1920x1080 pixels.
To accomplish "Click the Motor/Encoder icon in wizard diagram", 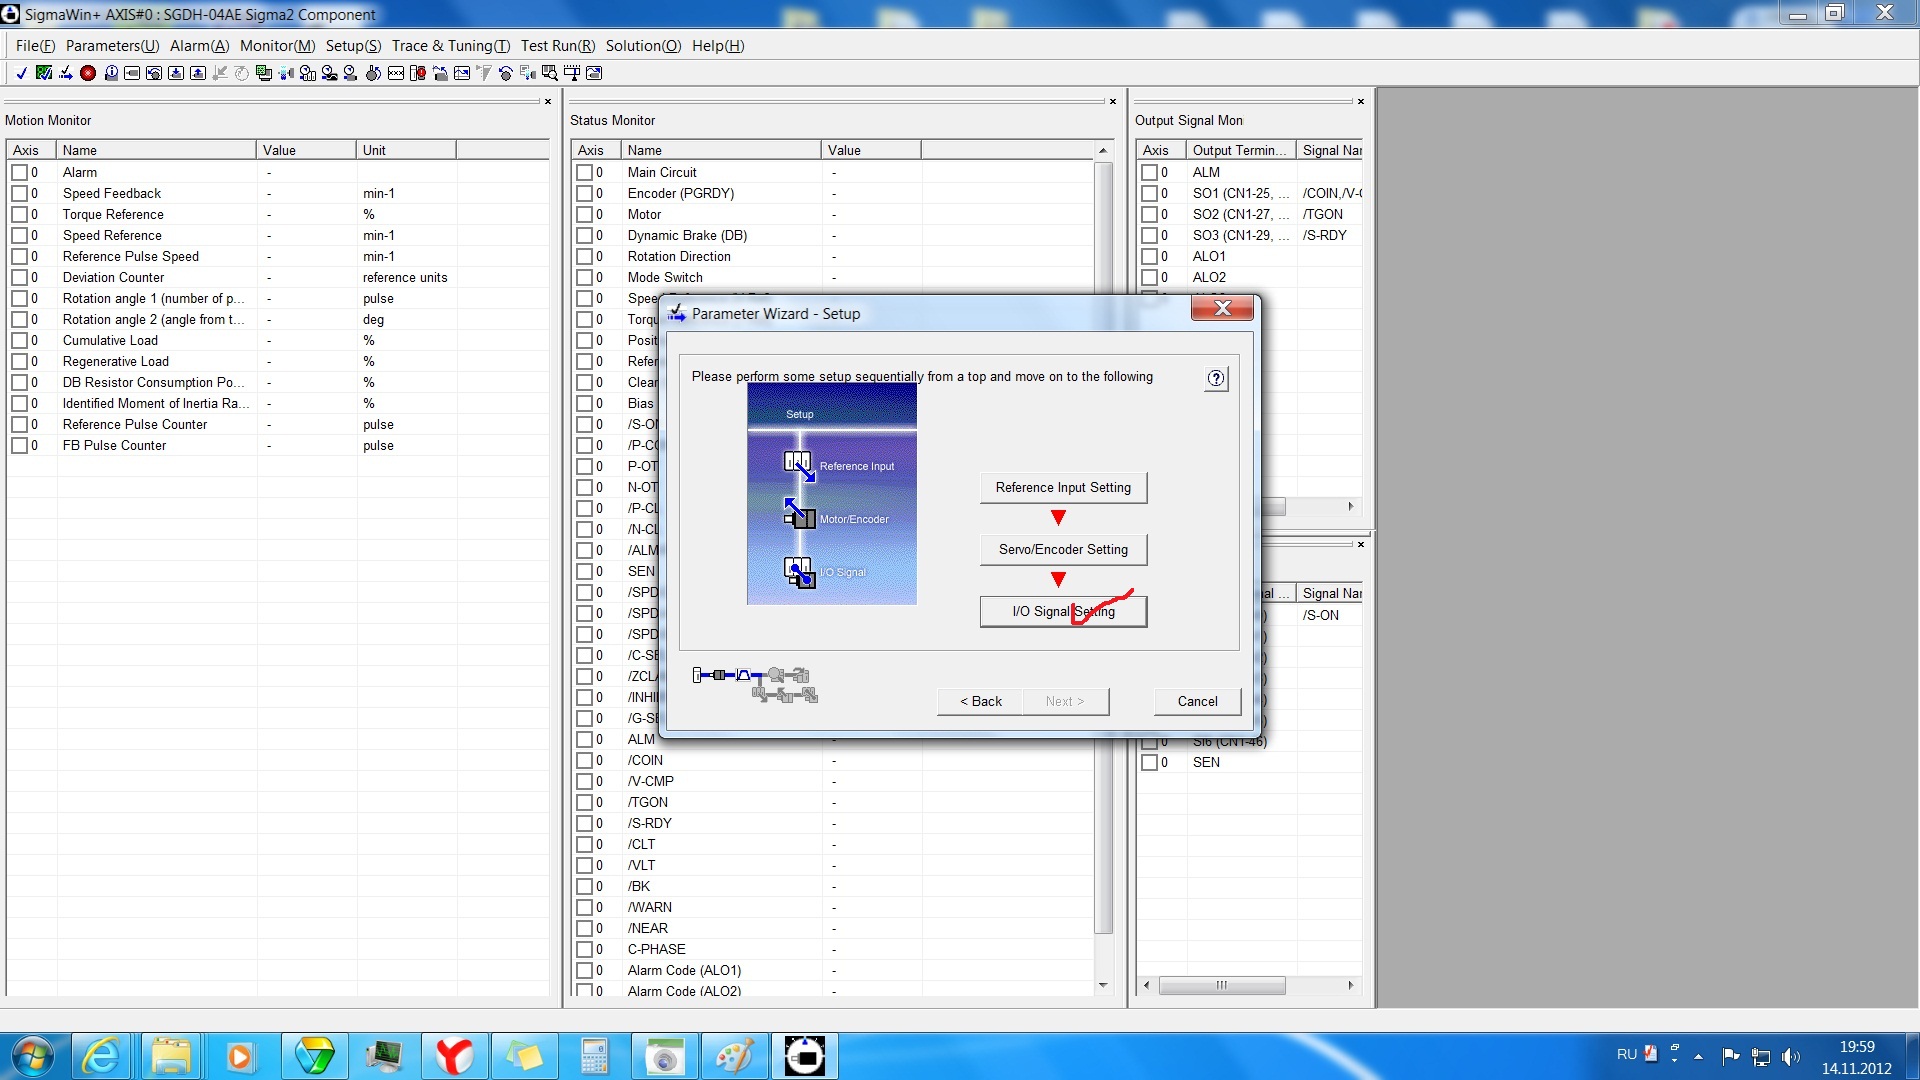I will (x=799, y=514).
